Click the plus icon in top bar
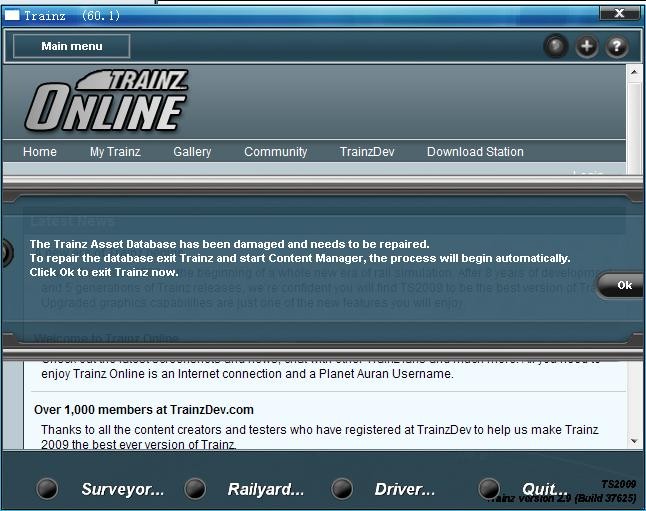Viewport: 646px width, 511px height. coord(586,47)
